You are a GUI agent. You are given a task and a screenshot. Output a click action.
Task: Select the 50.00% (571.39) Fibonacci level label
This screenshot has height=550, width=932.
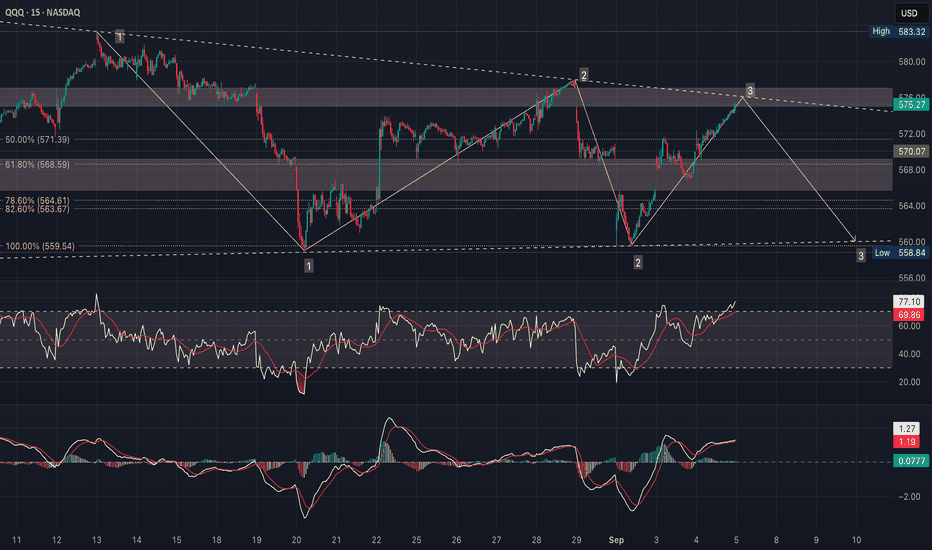tap(37, 140)
